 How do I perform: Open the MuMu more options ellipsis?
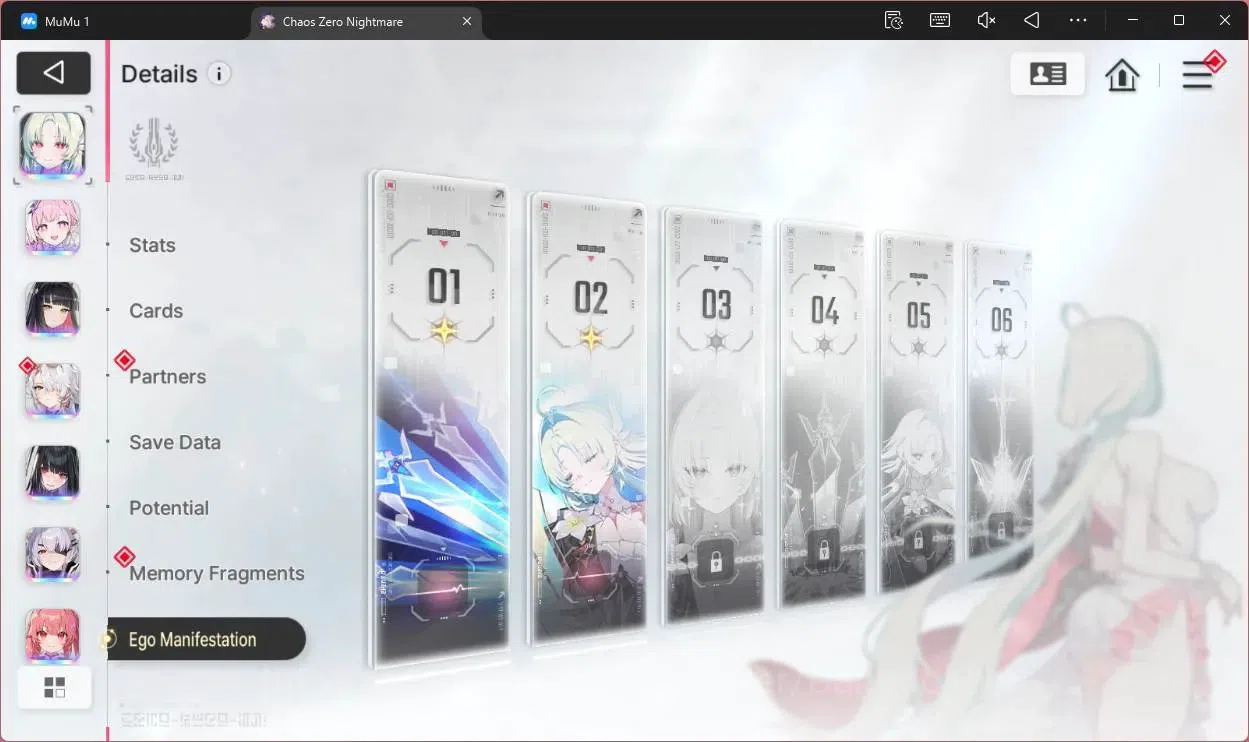[x=1078, y=20]
